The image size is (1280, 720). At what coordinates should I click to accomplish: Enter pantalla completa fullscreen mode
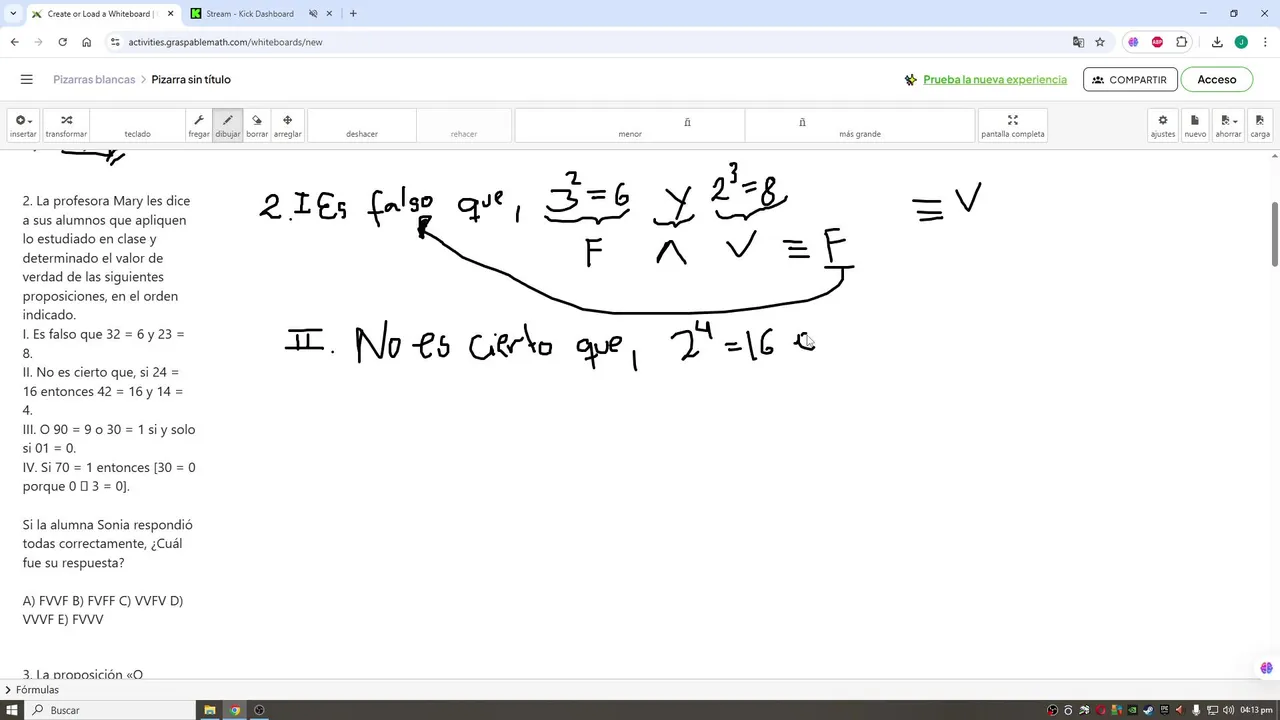click(x=1013, y=125)
